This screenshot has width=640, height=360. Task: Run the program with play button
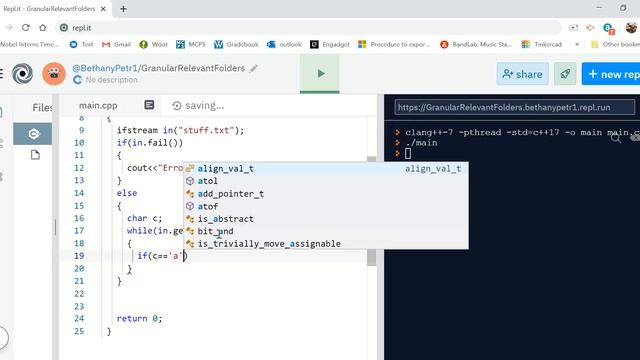click(320, 74)
